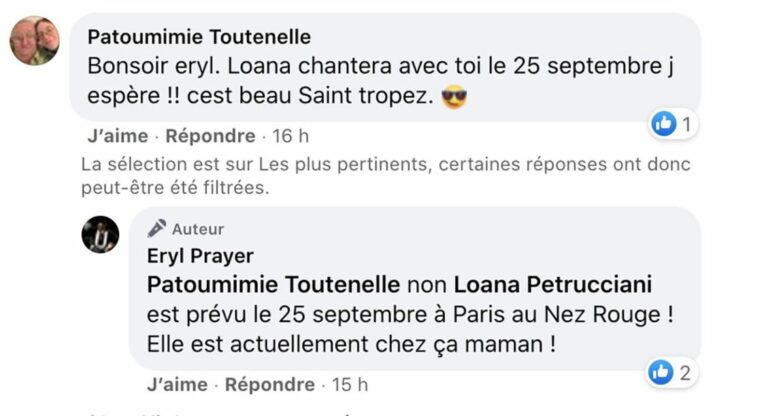The width and height of the screenshot is (762, 416).
Task: Open Patoumimie Toutenelle author name link
Action: (x=199, y=37)
